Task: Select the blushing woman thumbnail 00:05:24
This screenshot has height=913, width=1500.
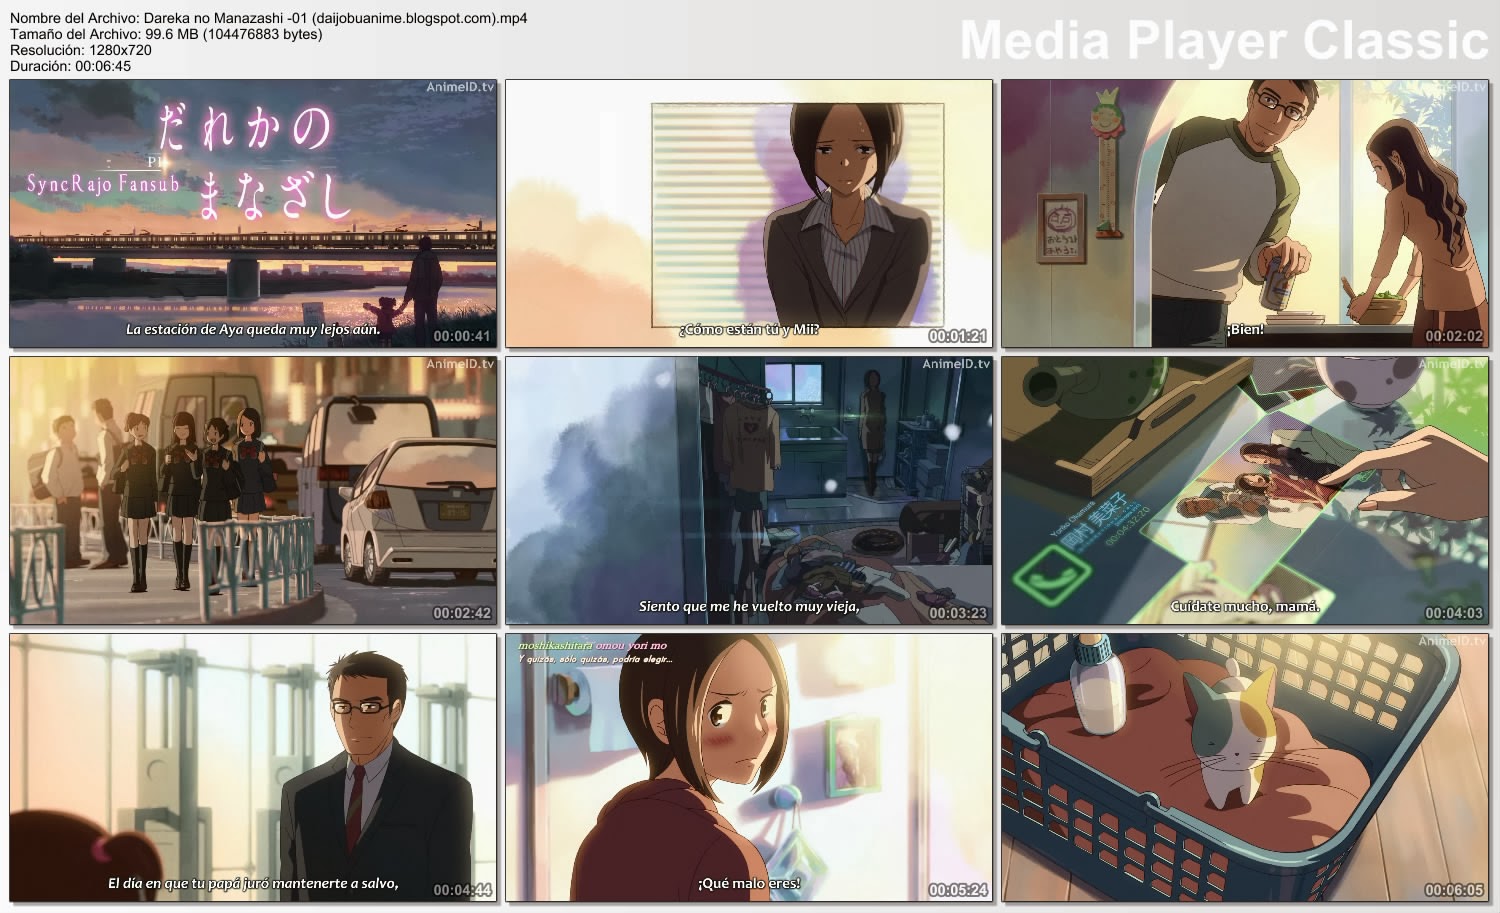Action: tap(749, 768)
